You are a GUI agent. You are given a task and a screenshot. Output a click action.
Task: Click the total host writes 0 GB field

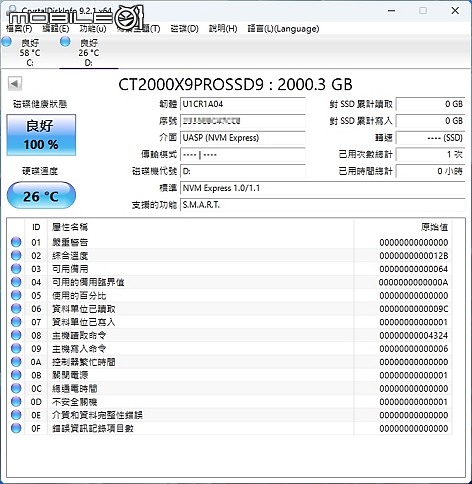tap(430, 121)
